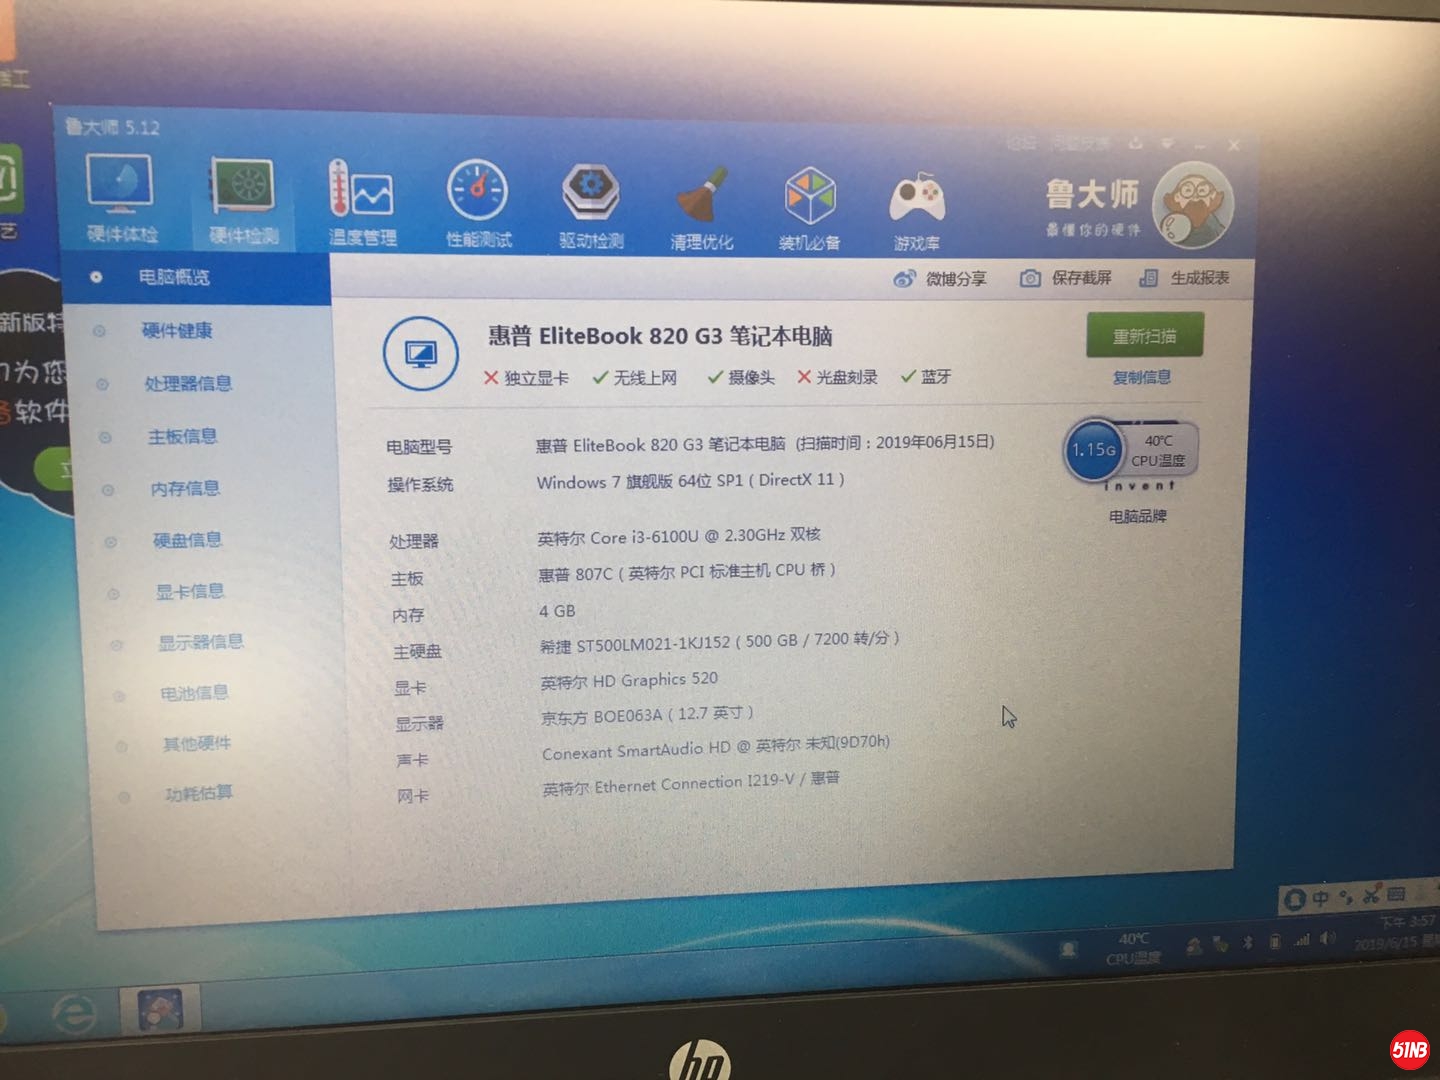Open the 游戏库 game library

917,212
